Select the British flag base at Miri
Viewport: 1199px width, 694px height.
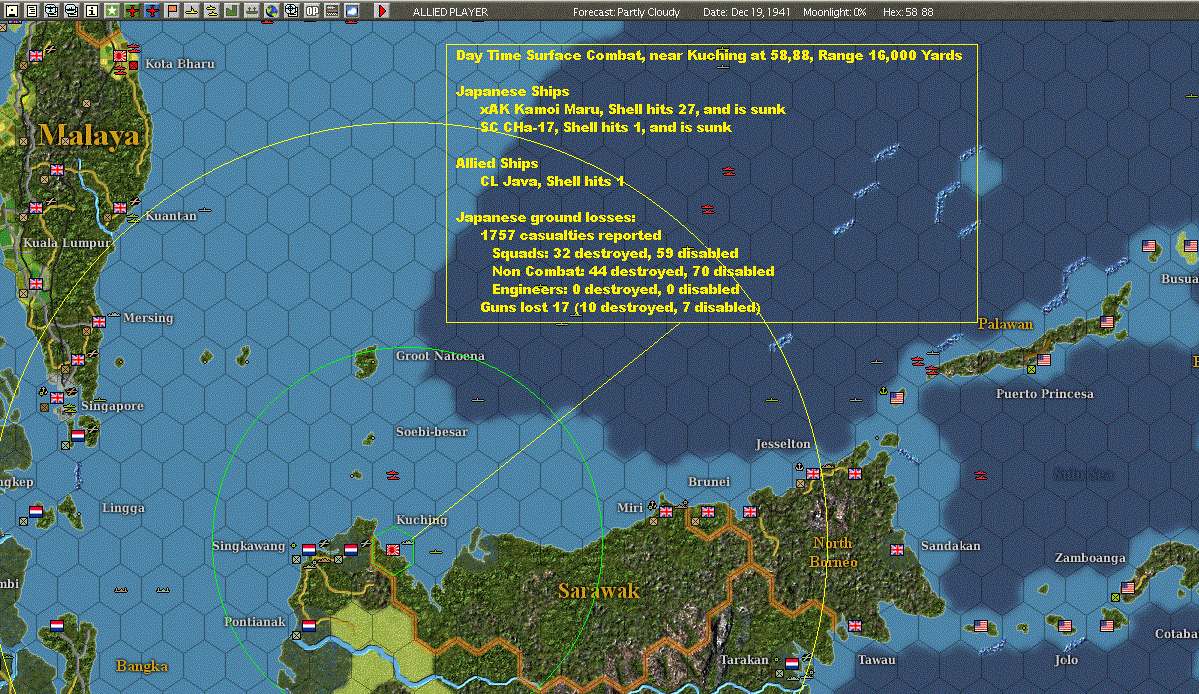click(x=666, y=511)
